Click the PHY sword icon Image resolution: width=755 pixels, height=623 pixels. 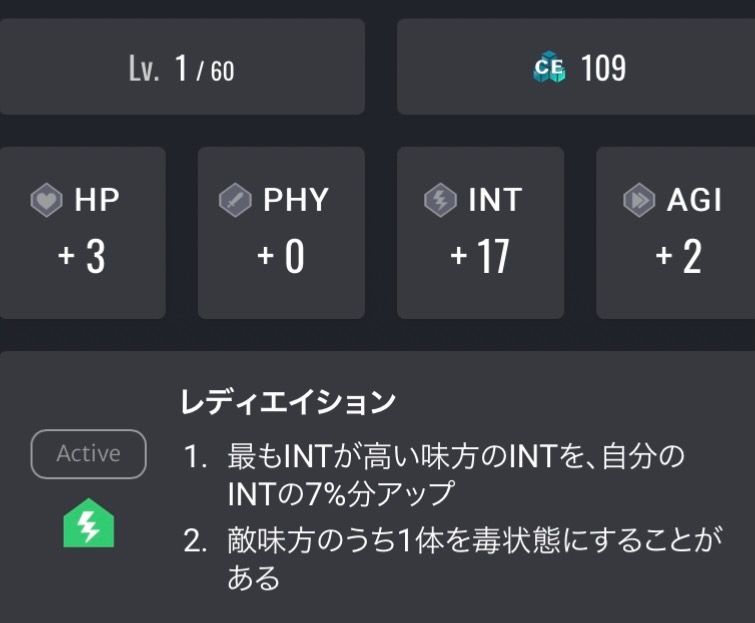point(235,200)
